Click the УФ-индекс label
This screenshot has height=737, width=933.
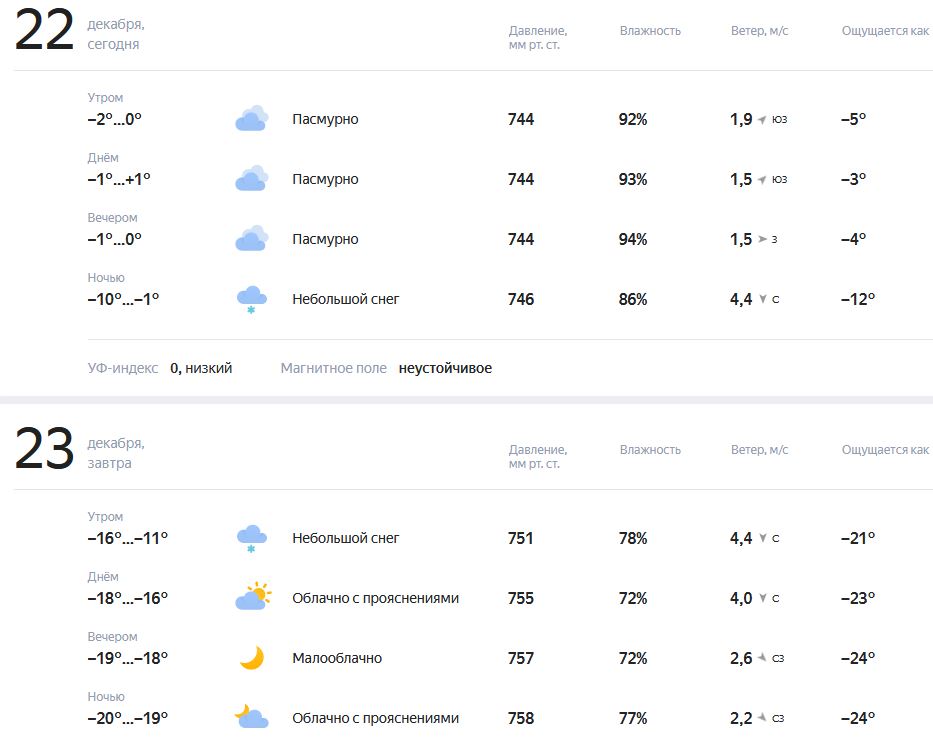click(123, 368)
